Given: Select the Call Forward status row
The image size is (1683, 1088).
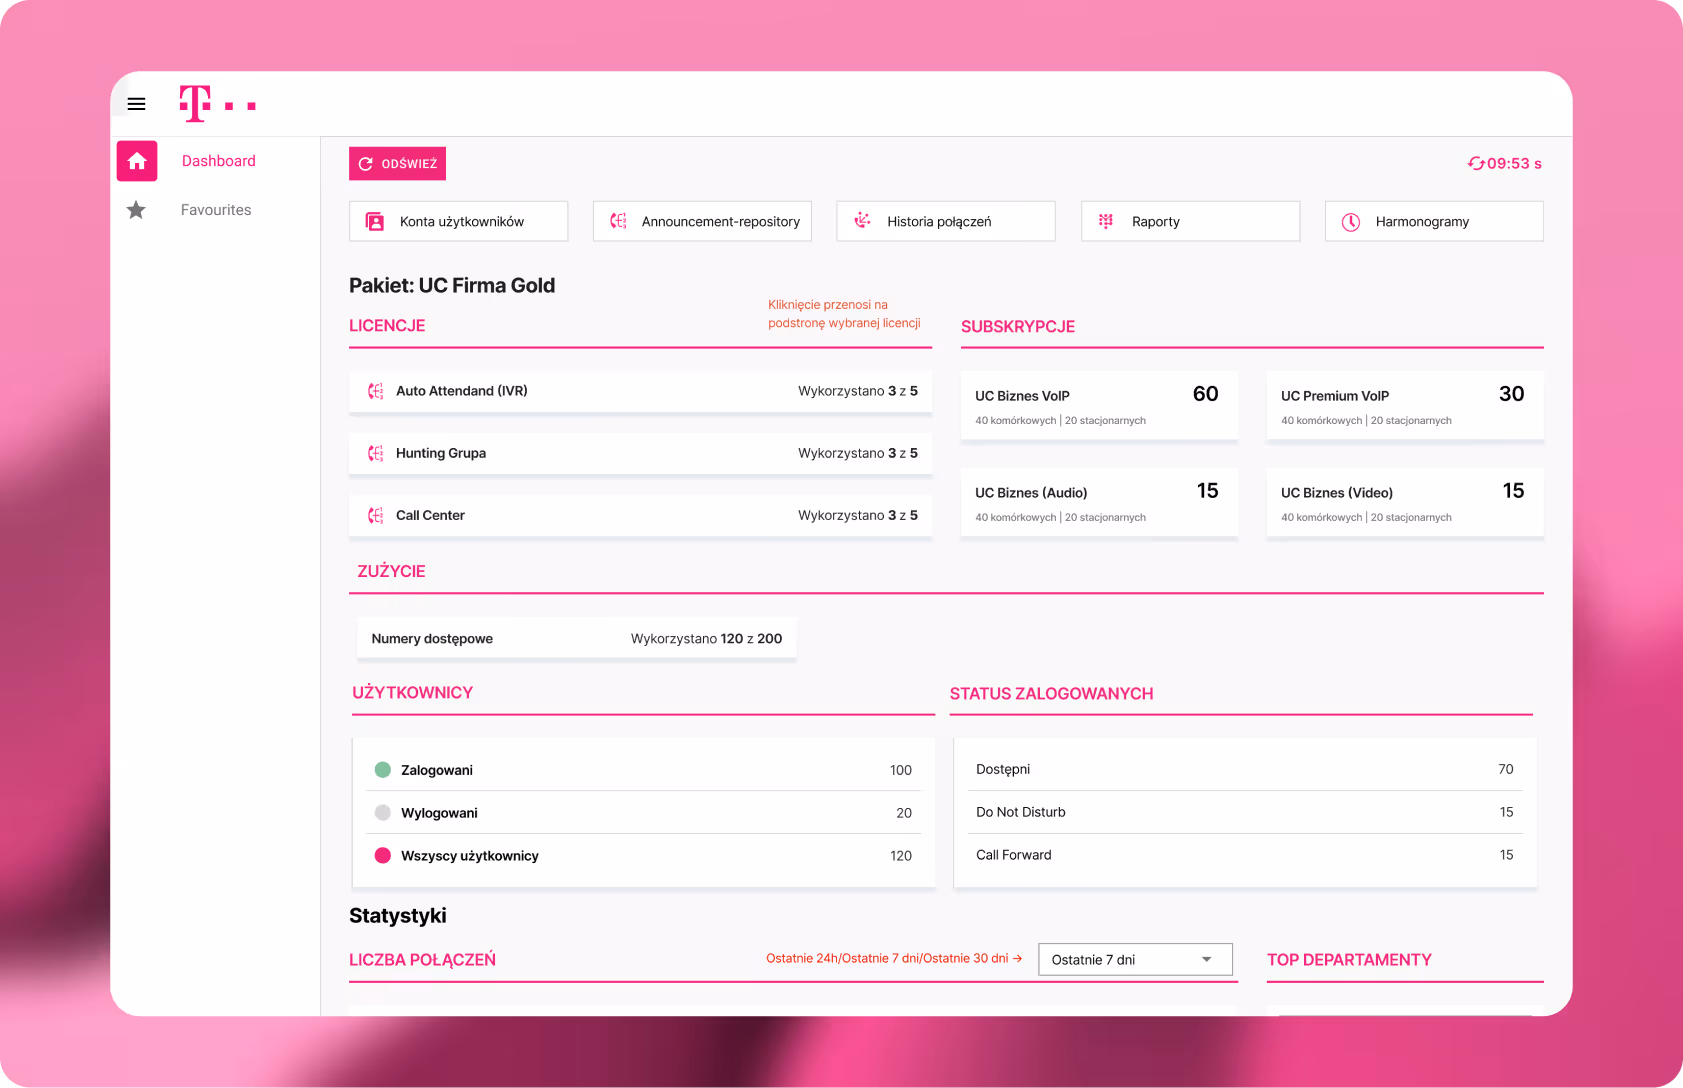Looking at the screenshot, I should tap(1245, 855).
